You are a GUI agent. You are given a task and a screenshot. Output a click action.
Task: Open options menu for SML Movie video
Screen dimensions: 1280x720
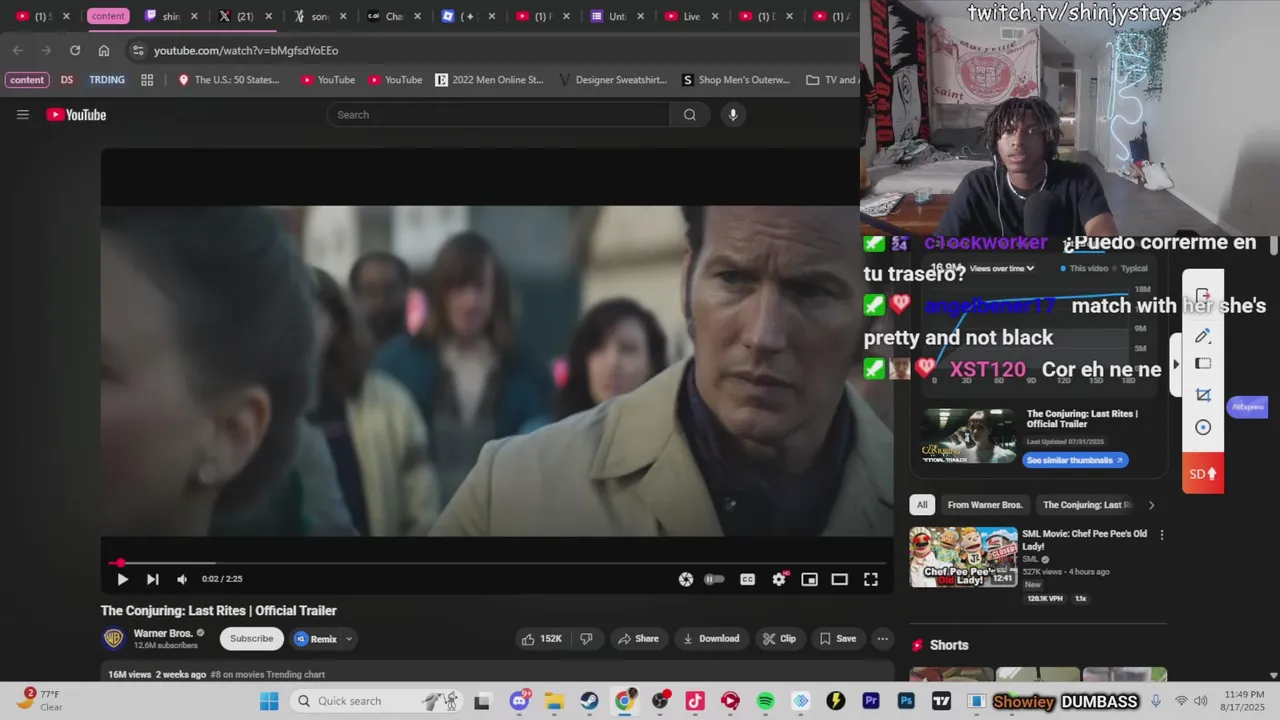(1162, 535)
